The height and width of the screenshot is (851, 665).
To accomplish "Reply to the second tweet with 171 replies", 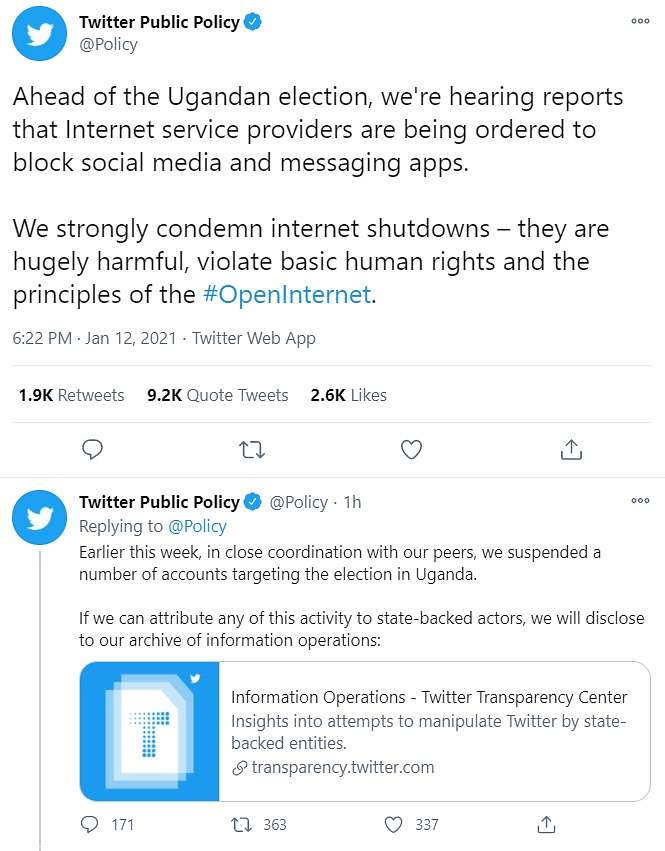I will (x=90, y=824).
